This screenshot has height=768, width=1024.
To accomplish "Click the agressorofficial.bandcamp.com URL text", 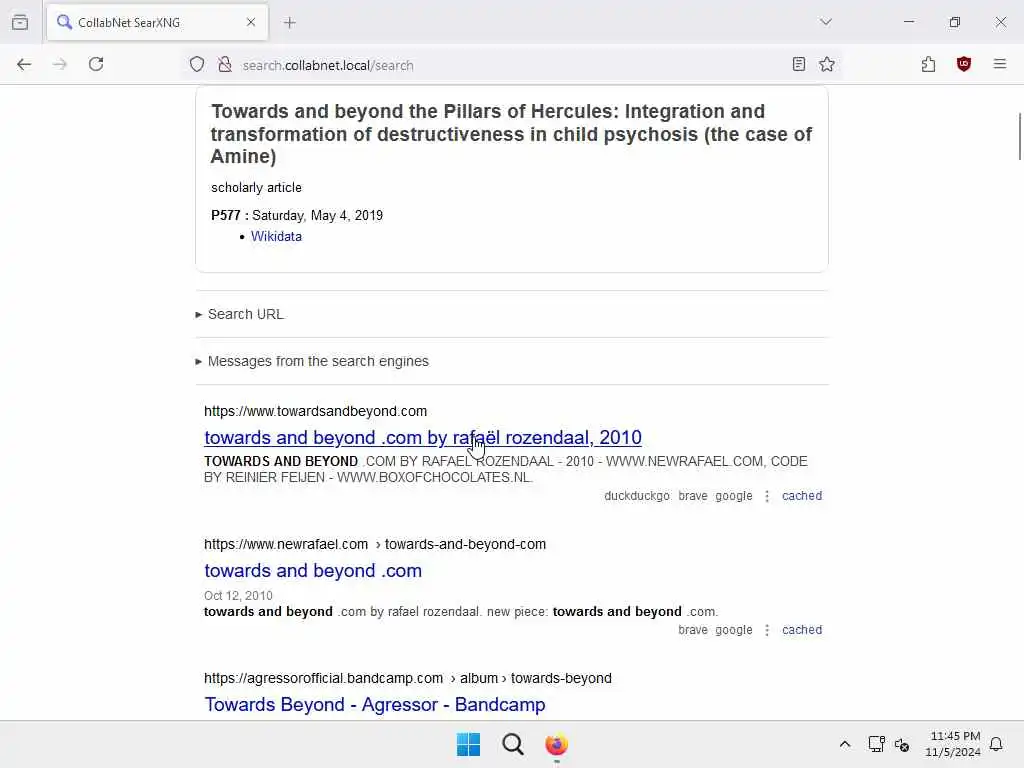I will pyautogui.click(x=408, y=679).
